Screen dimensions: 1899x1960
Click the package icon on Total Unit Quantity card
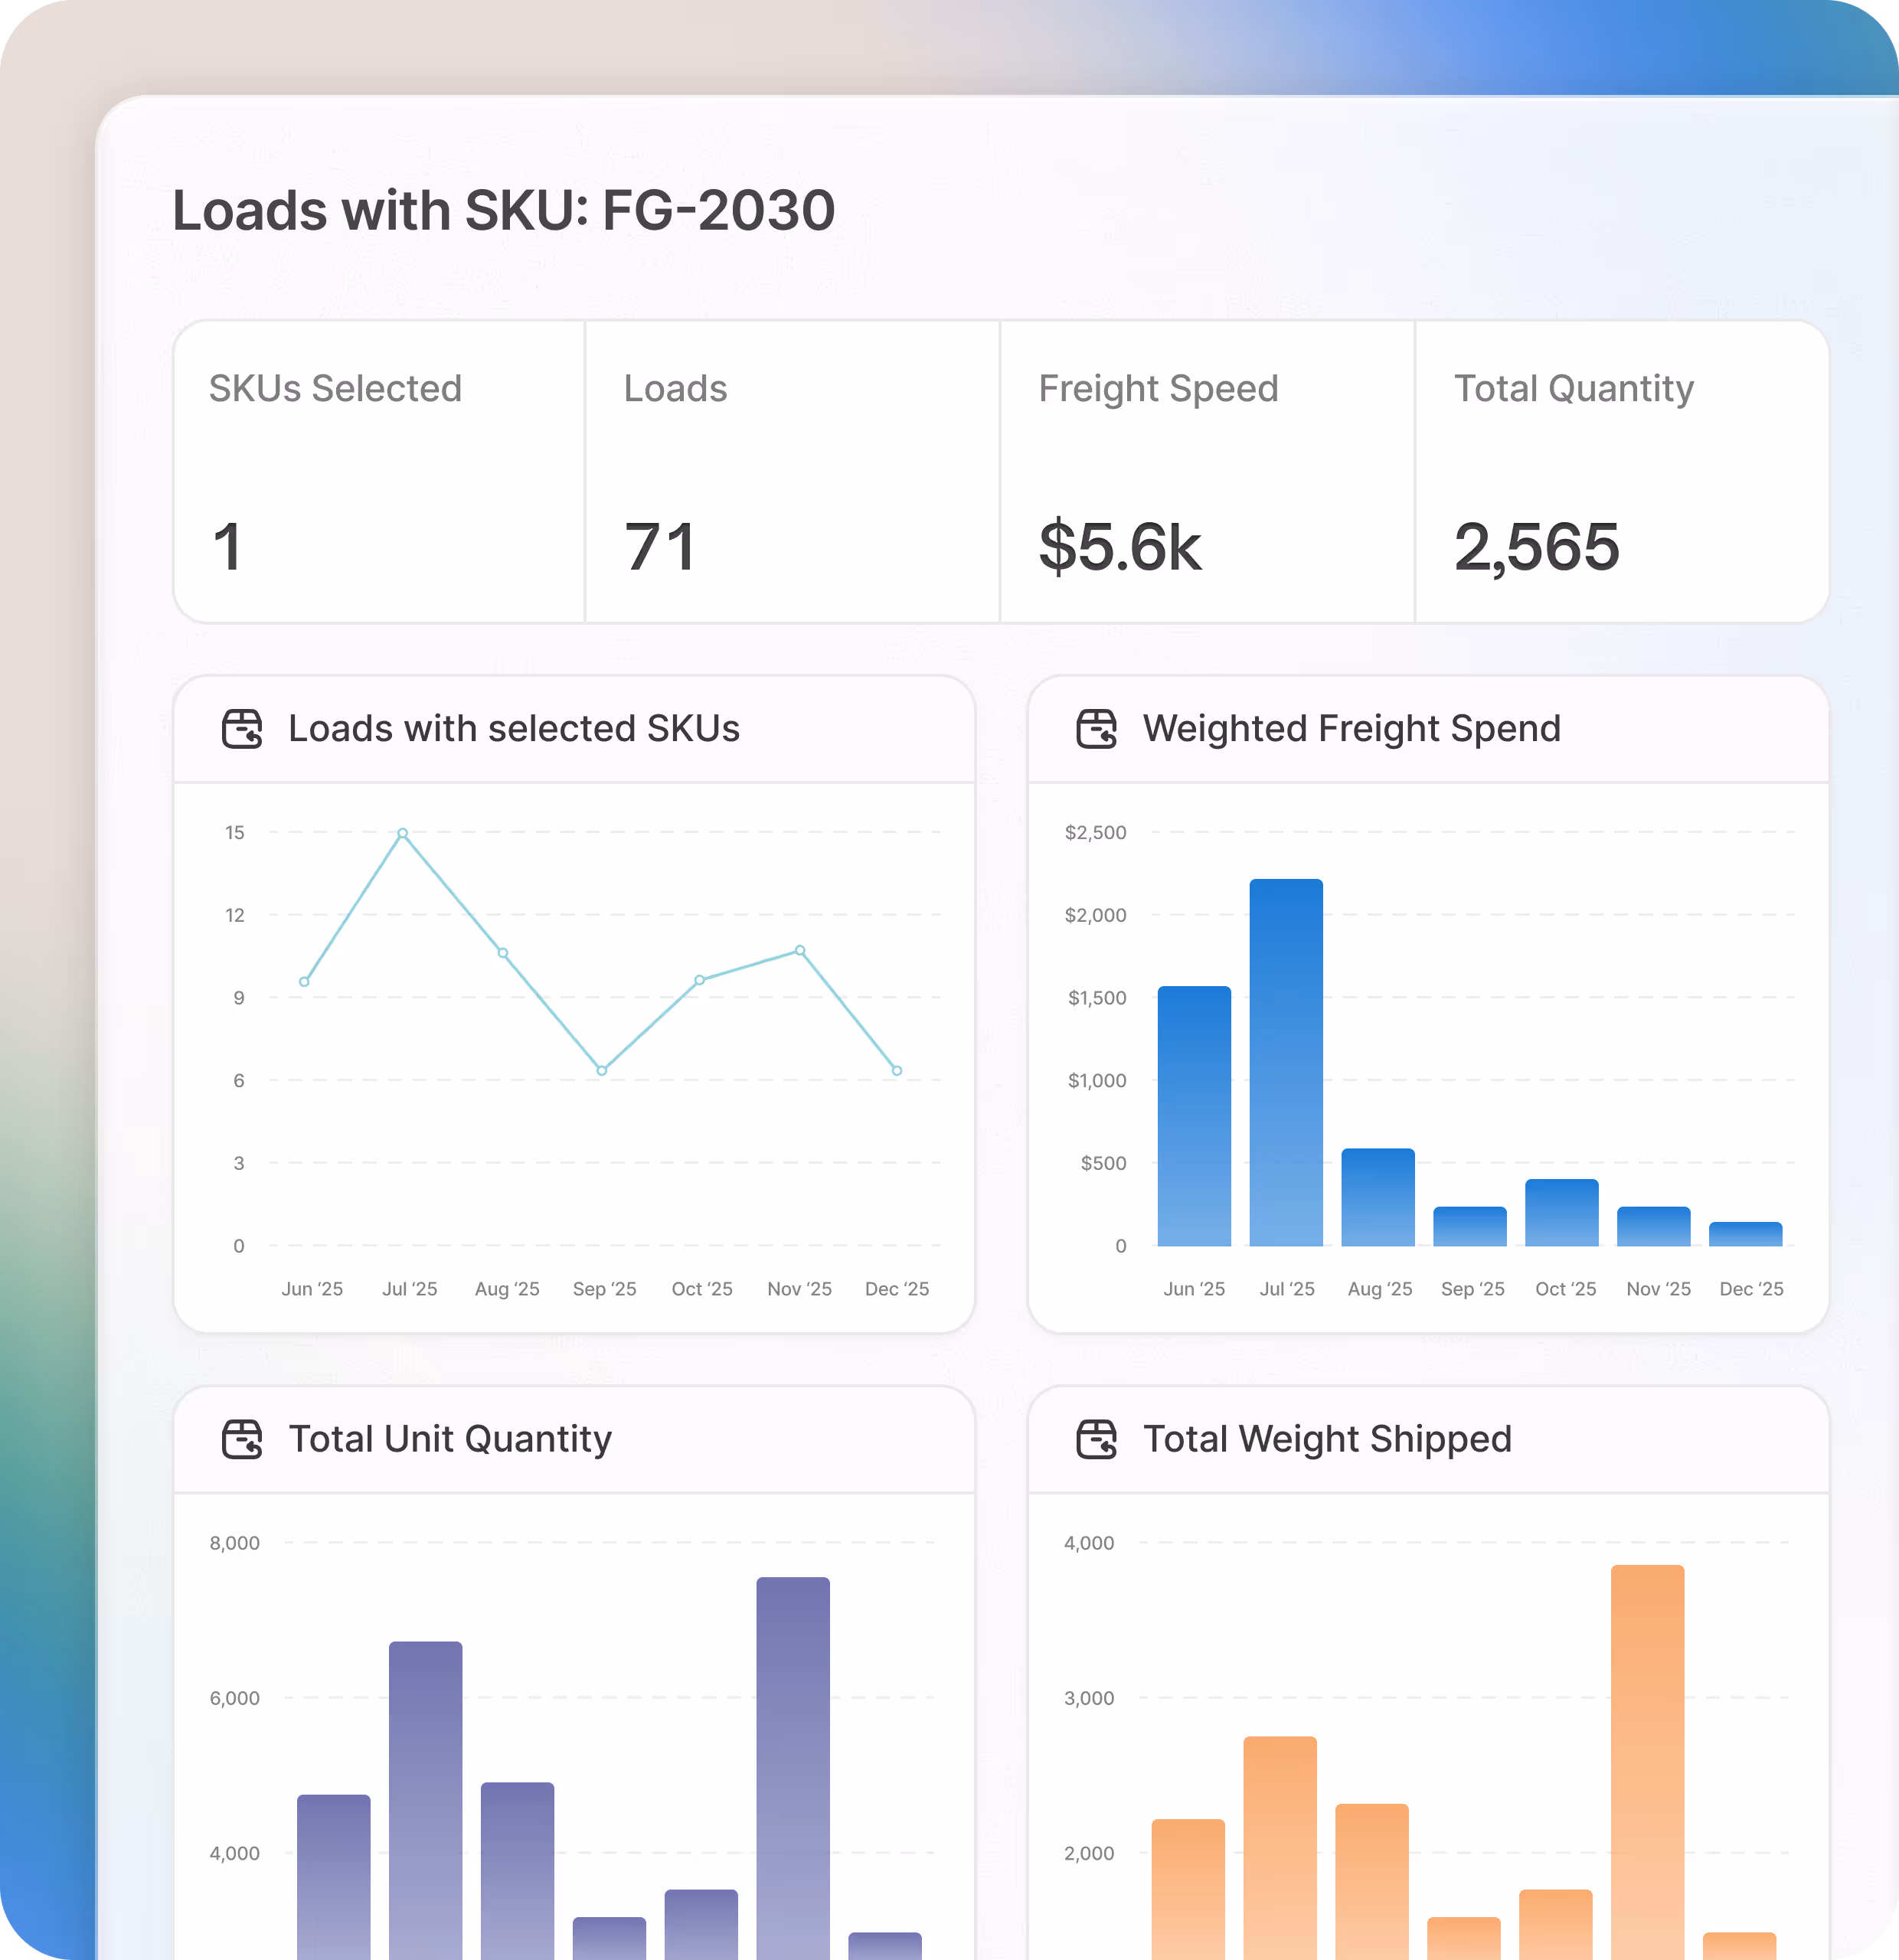[x=243, y=1440]
